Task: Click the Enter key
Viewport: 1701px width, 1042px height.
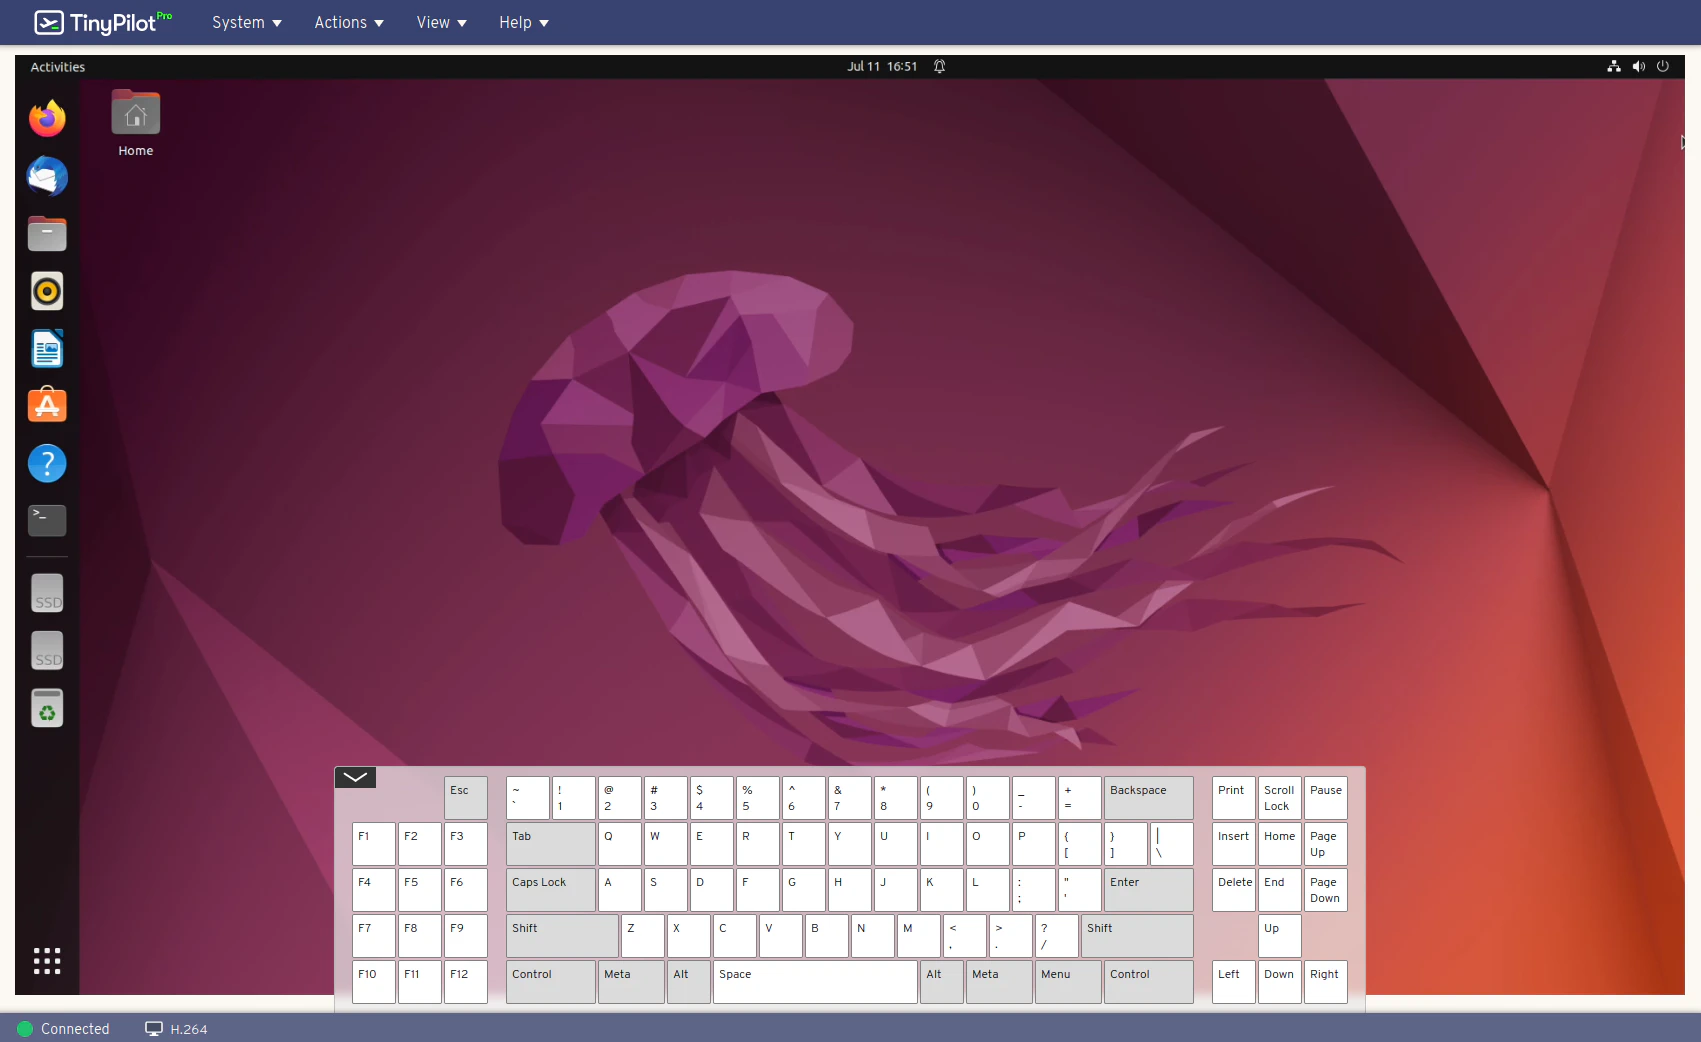Action: pos(1149,890)
